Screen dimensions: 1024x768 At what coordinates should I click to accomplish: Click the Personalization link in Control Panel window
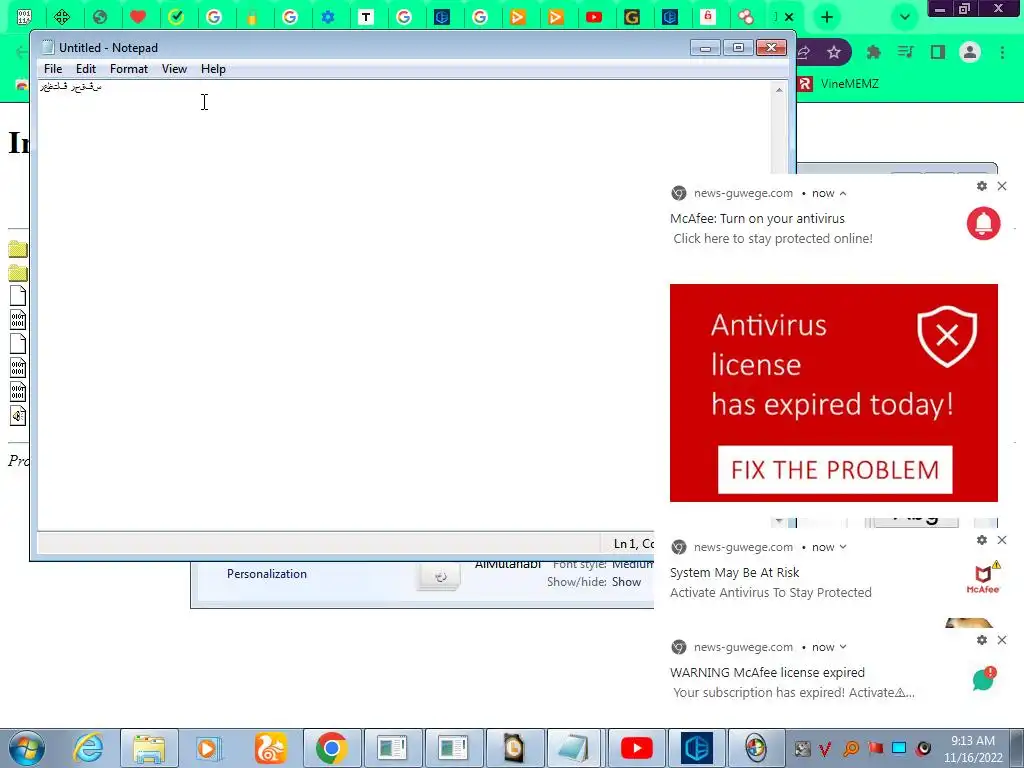coord(266,573)
